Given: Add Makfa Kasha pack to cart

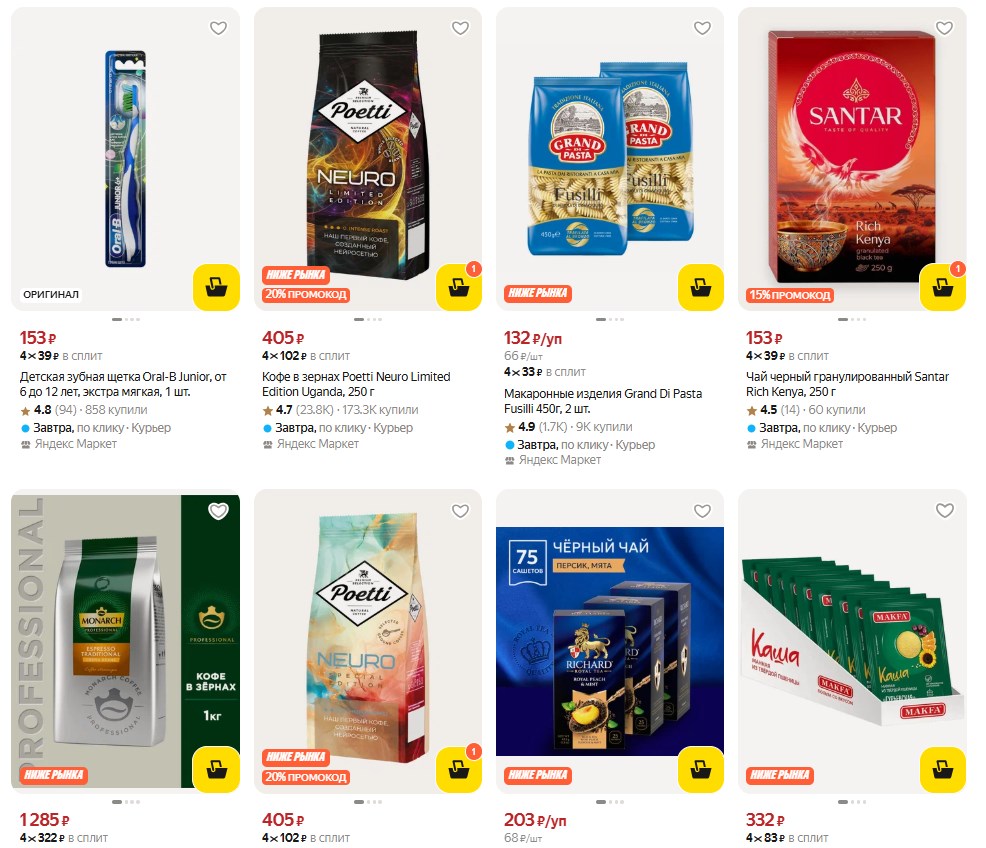Looking at the screenshot, I should coord(943,769).
